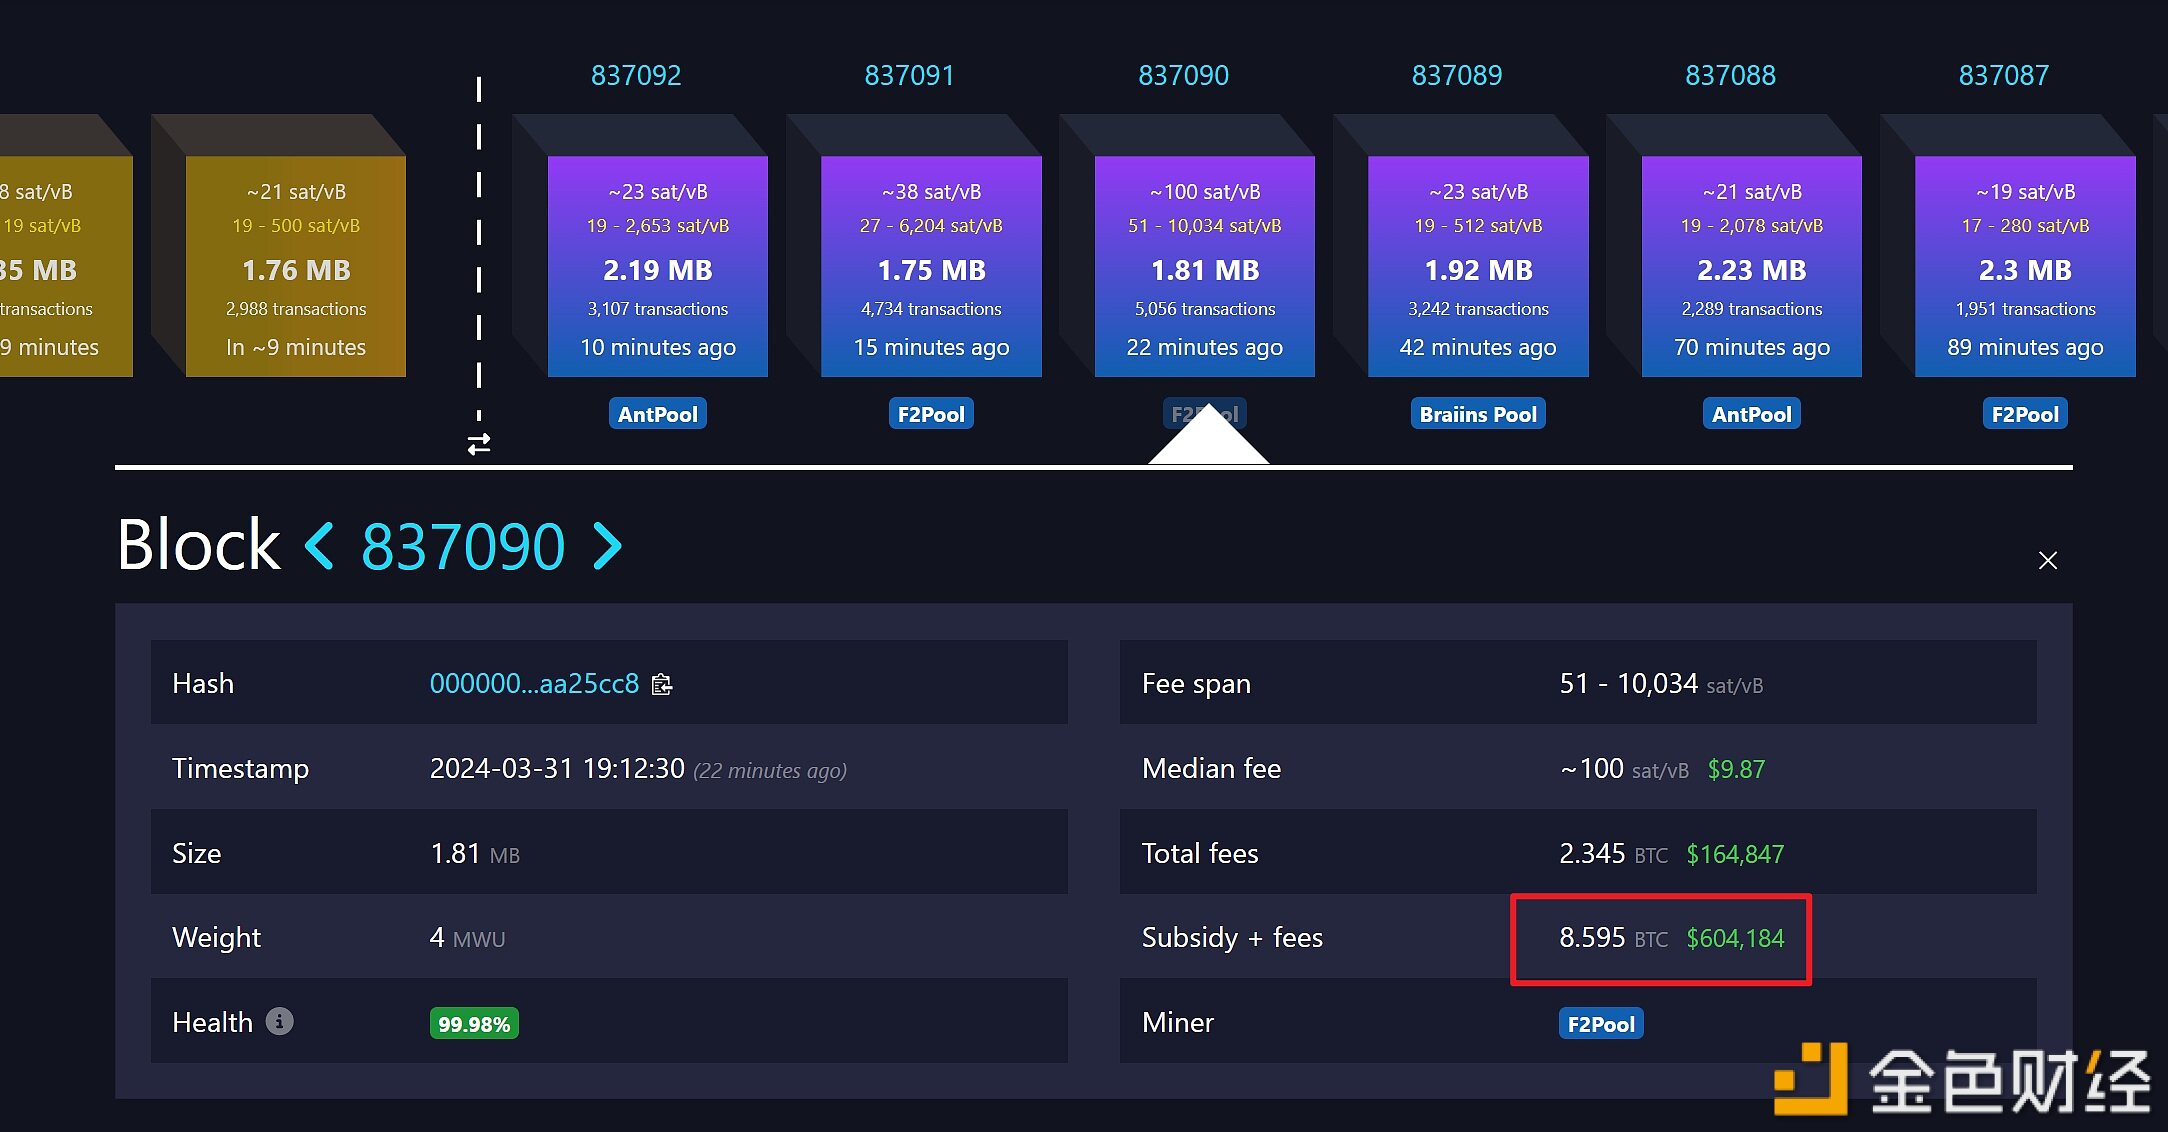Screen dimensions: 2168x1132
Task: Select the 1.75 MB block cube with 4,734 transactions
Action: [x=931, y=266]
